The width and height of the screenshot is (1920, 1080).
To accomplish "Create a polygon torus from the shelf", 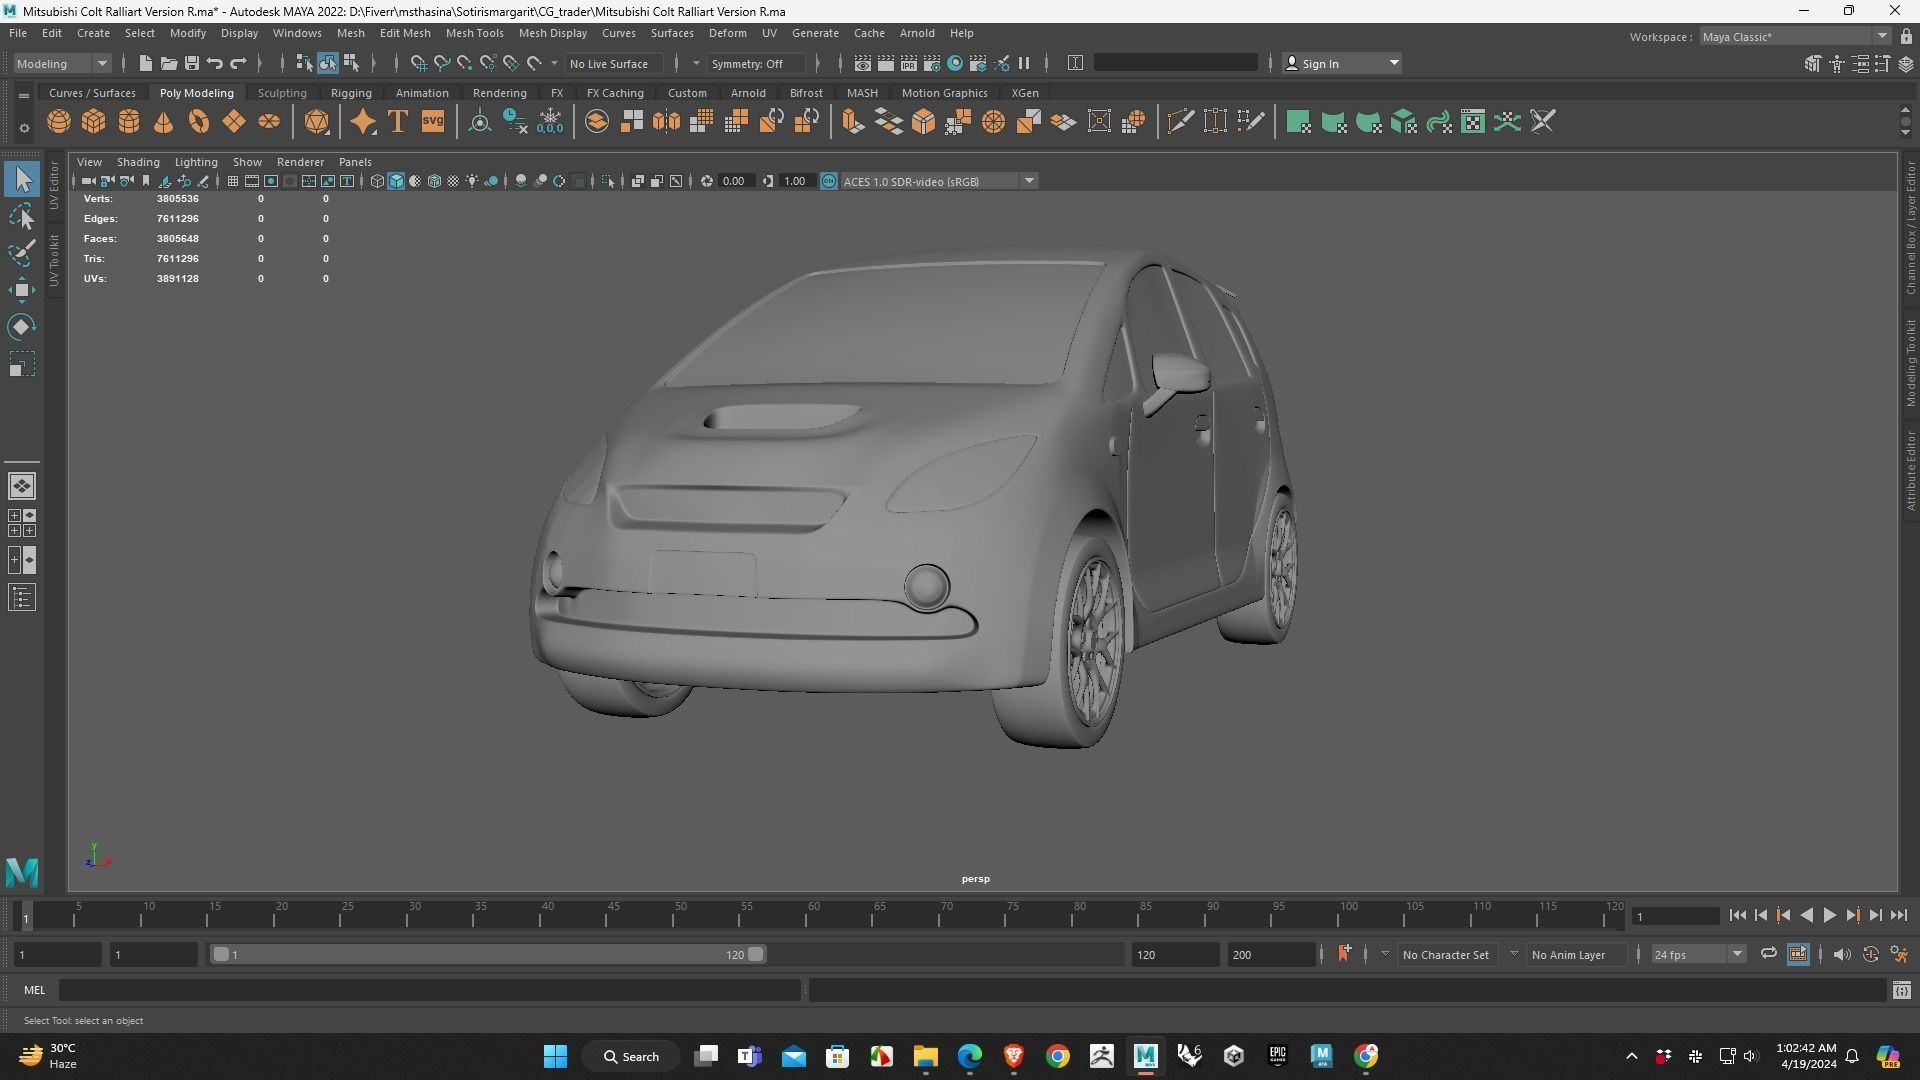I will (x=199, y=122).
